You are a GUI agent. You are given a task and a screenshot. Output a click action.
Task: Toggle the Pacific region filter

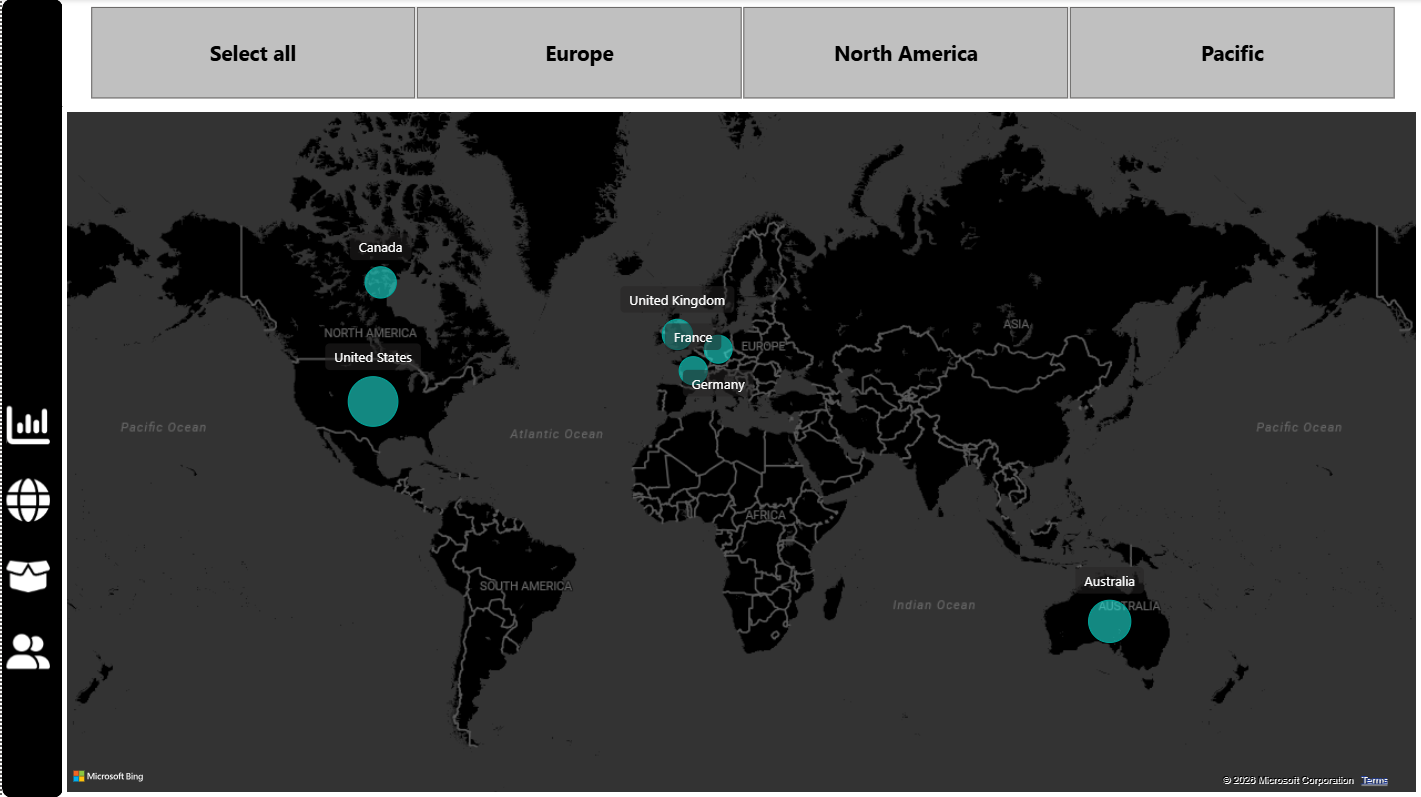pyautogui.click(x=1232, y=53)
